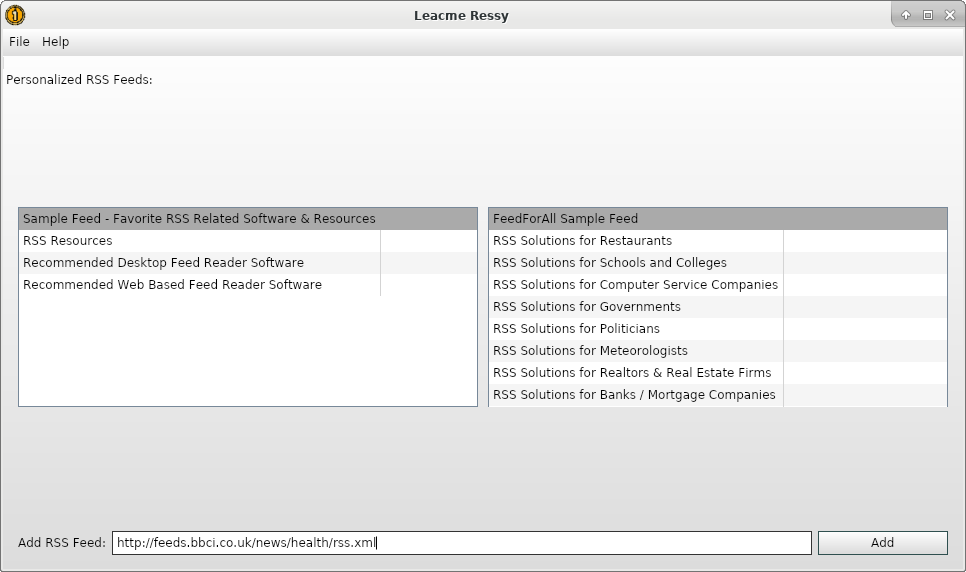Select RSS Solutions for Meteorologists

coord(590,351)
